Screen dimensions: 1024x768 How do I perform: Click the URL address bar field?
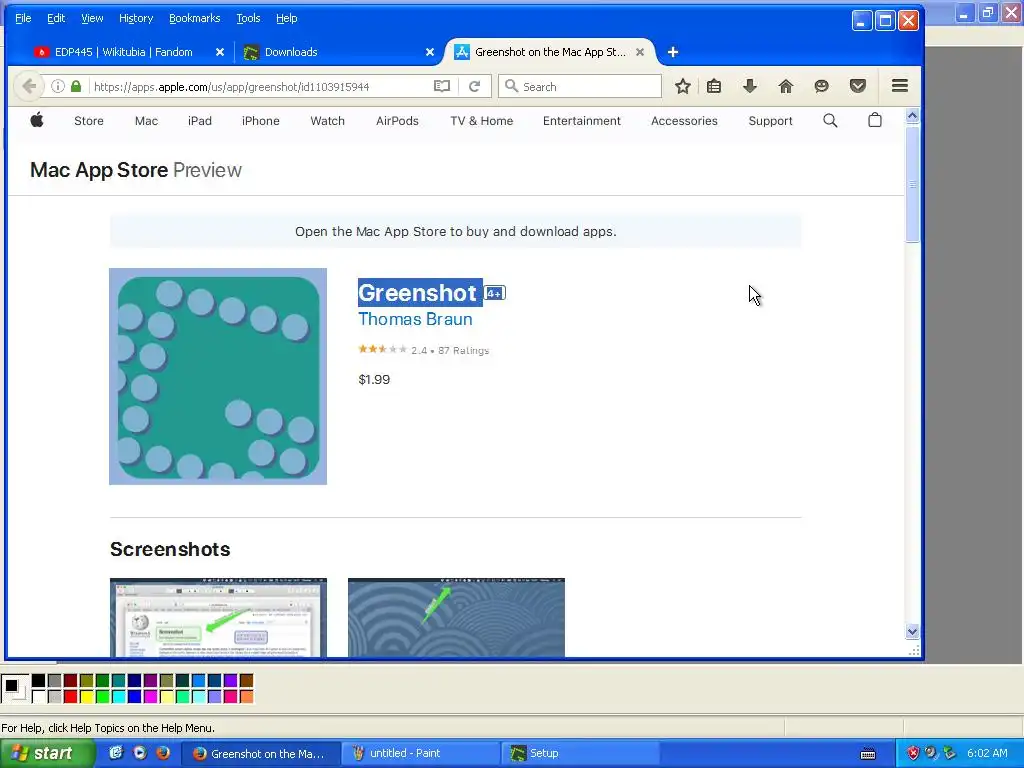point(261,86)
